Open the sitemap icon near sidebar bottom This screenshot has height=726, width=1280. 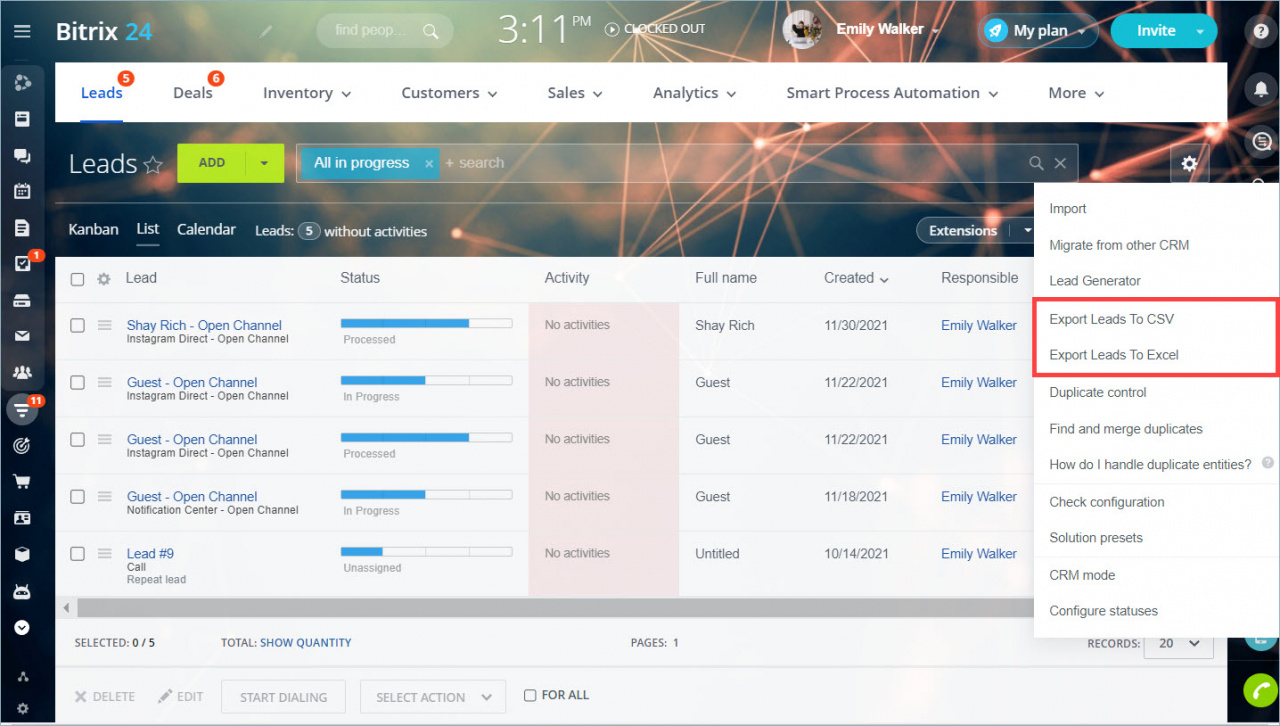point(22,676)
